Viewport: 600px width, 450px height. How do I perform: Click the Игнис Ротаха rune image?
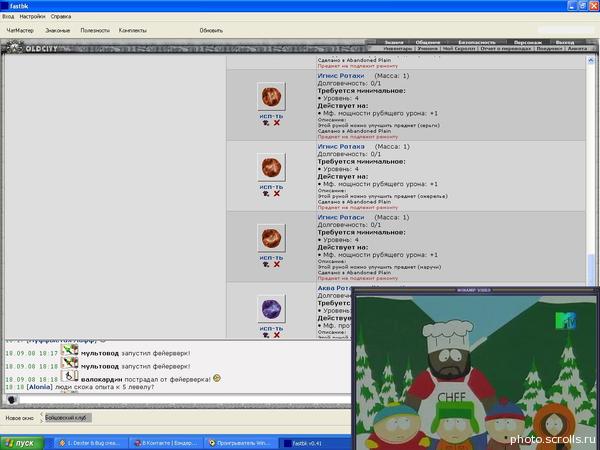point(271,167)
